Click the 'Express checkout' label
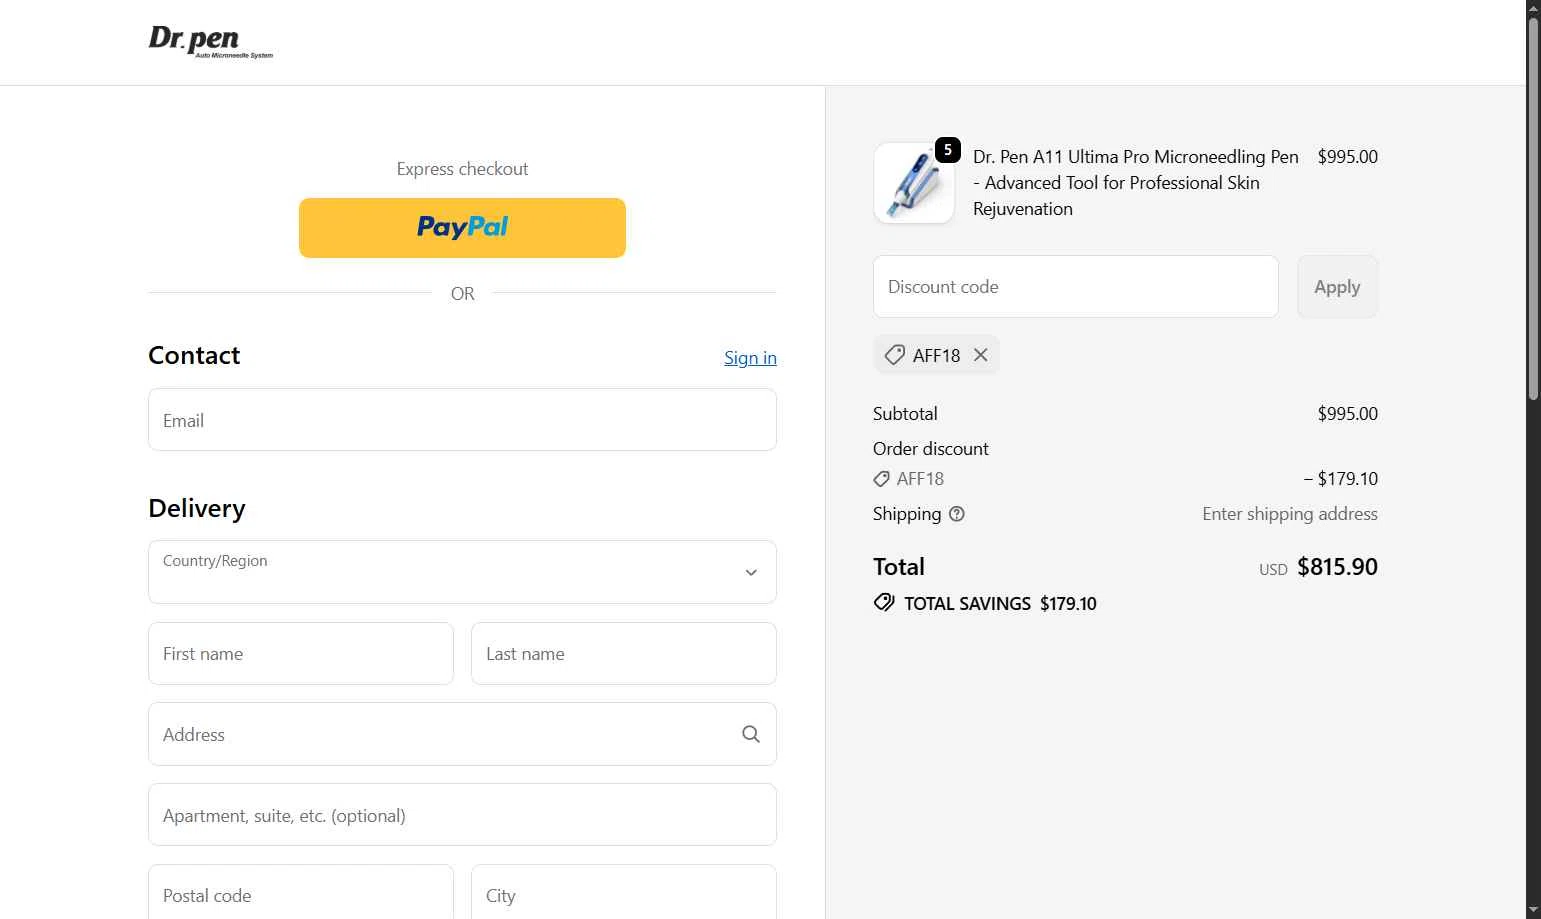 [x=462, y=169]
